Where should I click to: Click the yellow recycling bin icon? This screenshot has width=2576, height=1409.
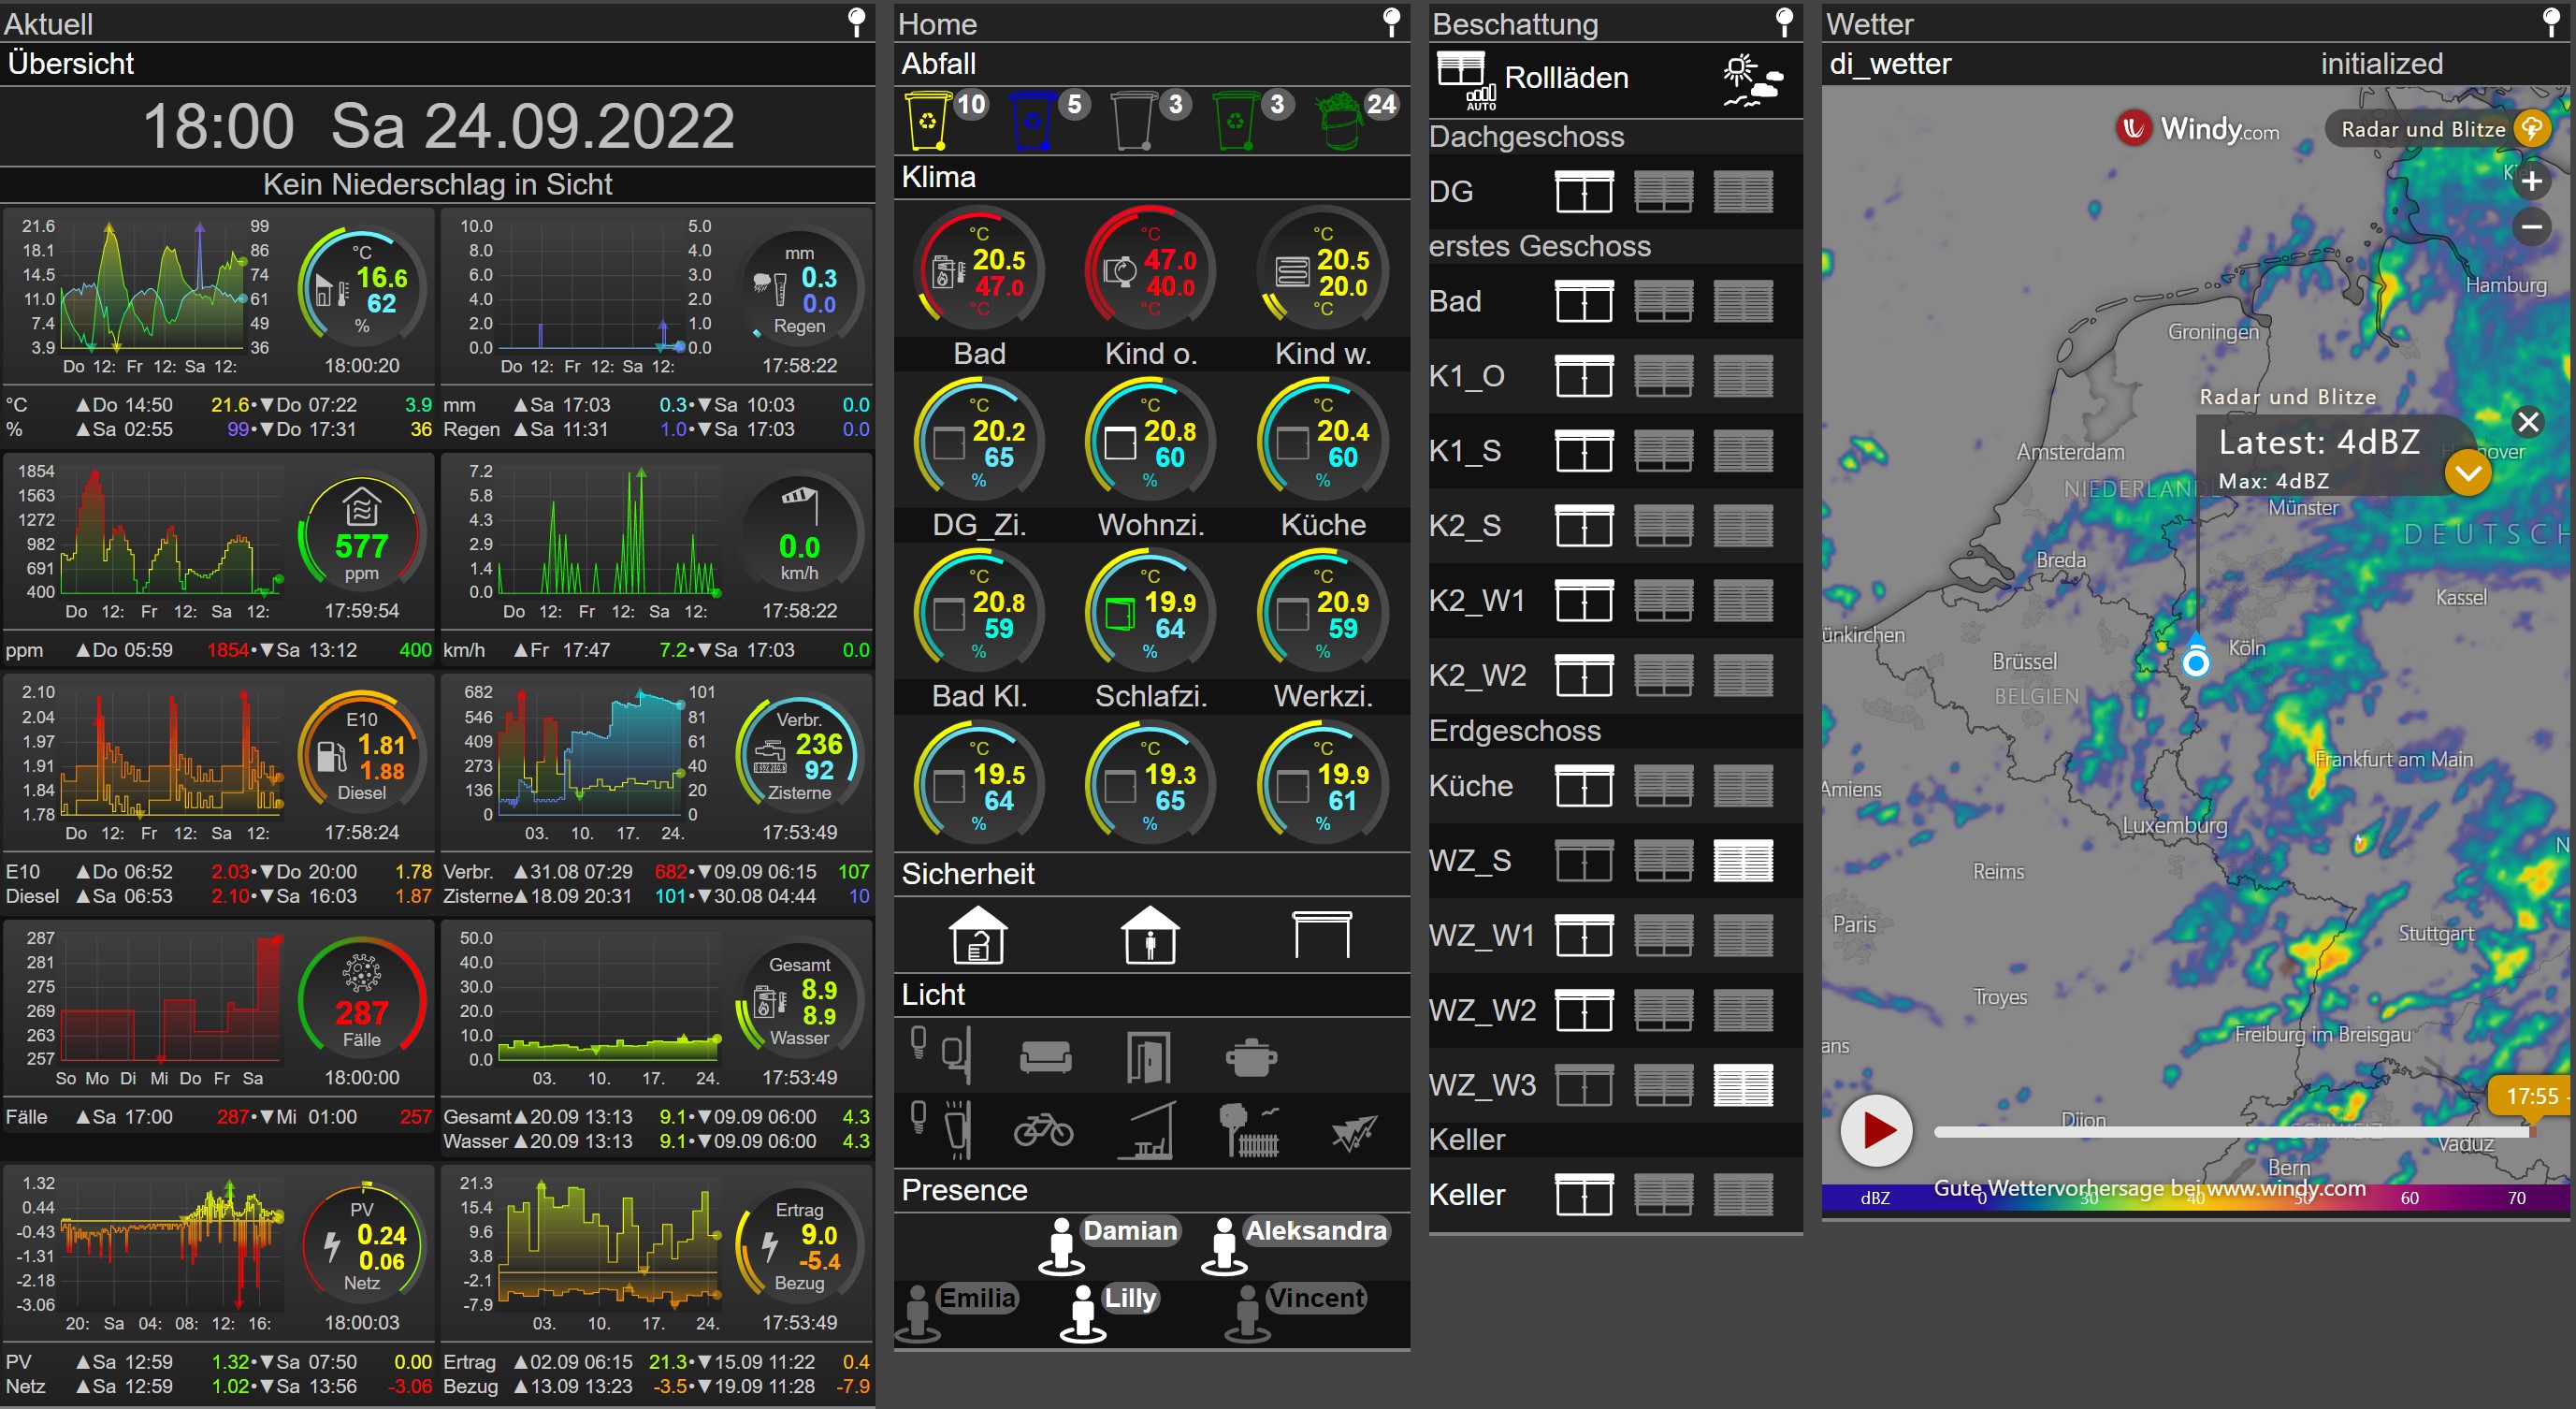(927, 121)
